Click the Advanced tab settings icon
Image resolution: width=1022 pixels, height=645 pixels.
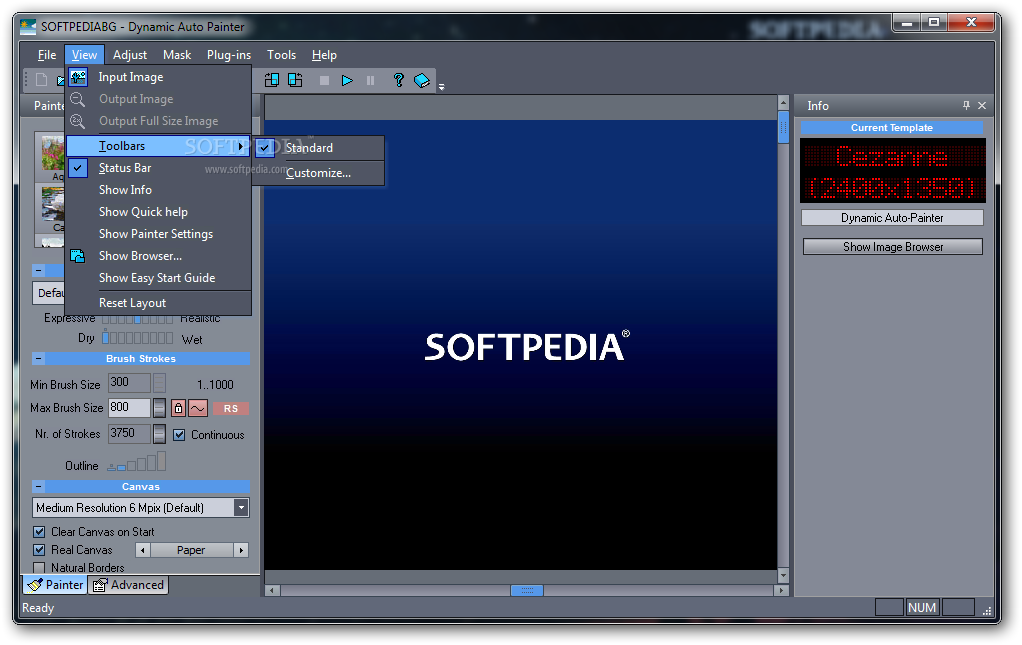pos(100,585)
